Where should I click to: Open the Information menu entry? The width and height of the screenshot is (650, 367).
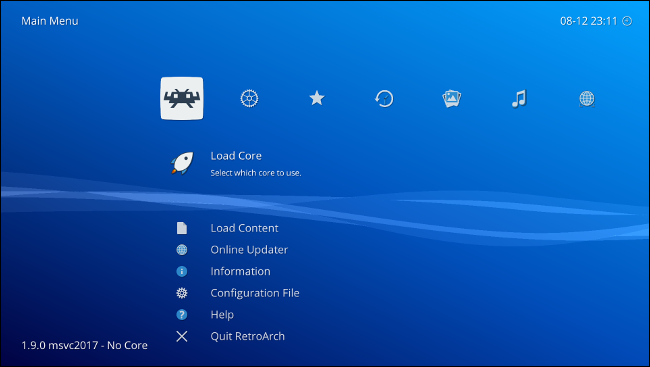point(240,271)
